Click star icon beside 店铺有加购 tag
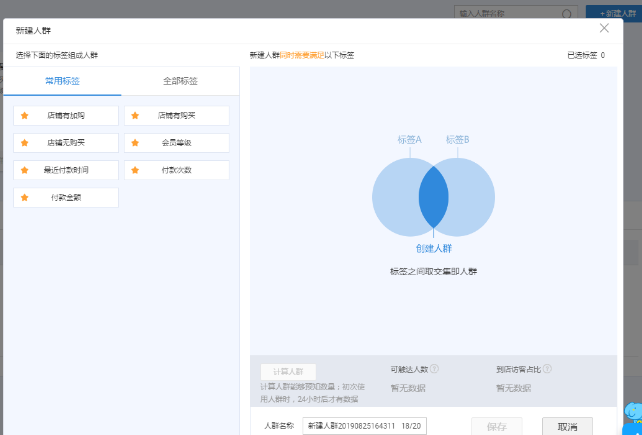Image resolution: width=642 pixels, height=435 pixels. click(x=25, y=116)
